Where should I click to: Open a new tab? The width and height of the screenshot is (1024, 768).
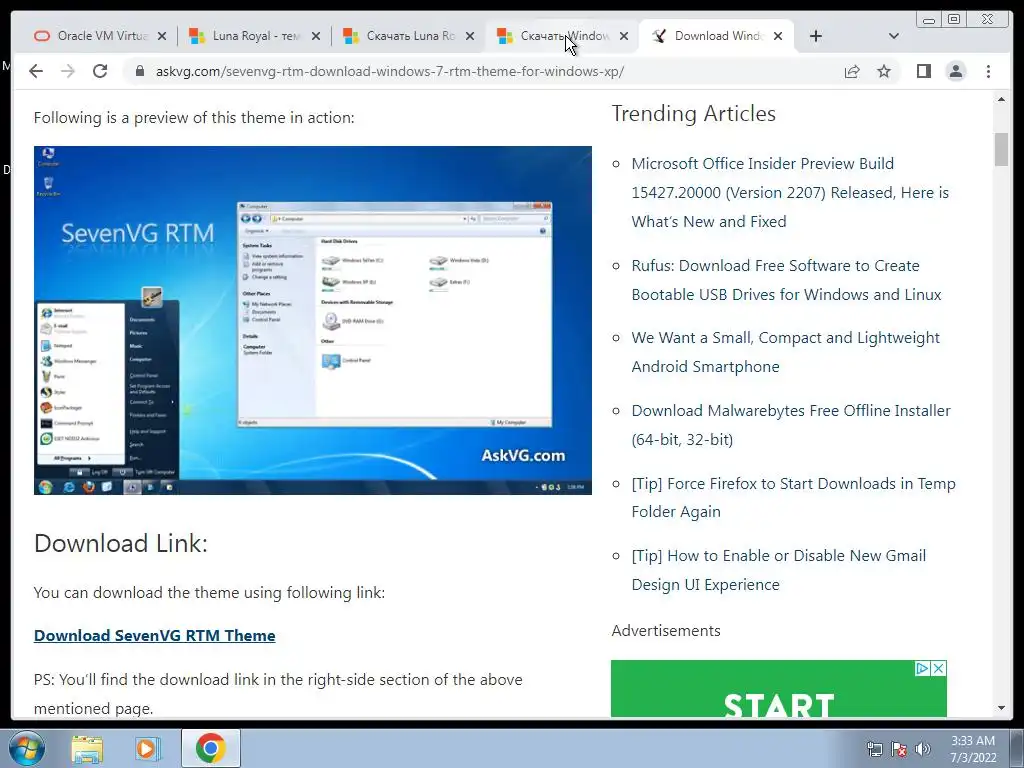click(x=816, y=36)
